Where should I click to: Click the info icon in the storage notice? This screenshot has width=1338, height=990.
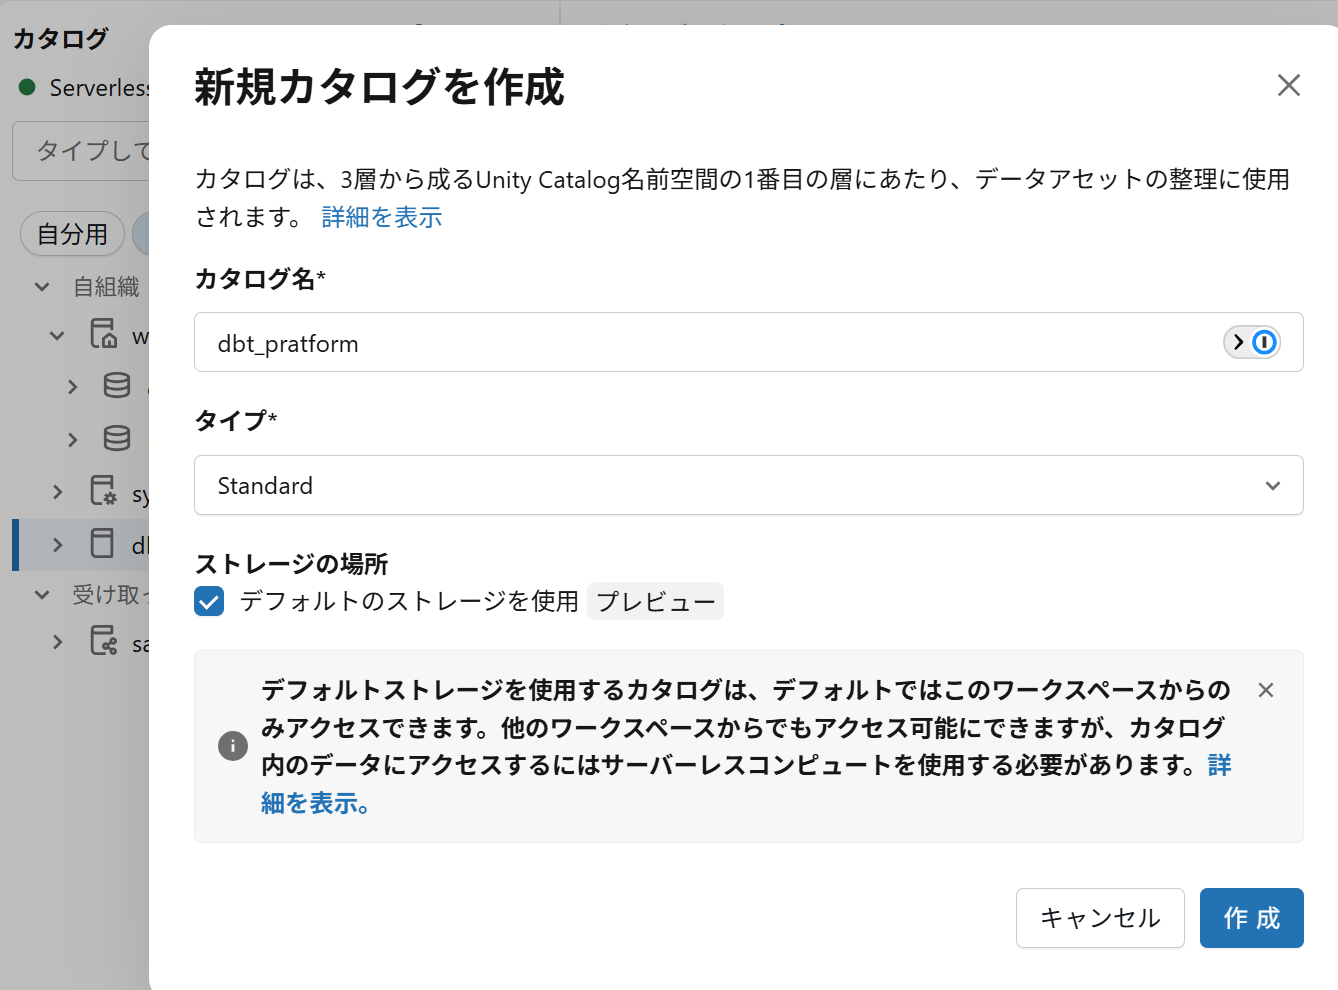233,746
